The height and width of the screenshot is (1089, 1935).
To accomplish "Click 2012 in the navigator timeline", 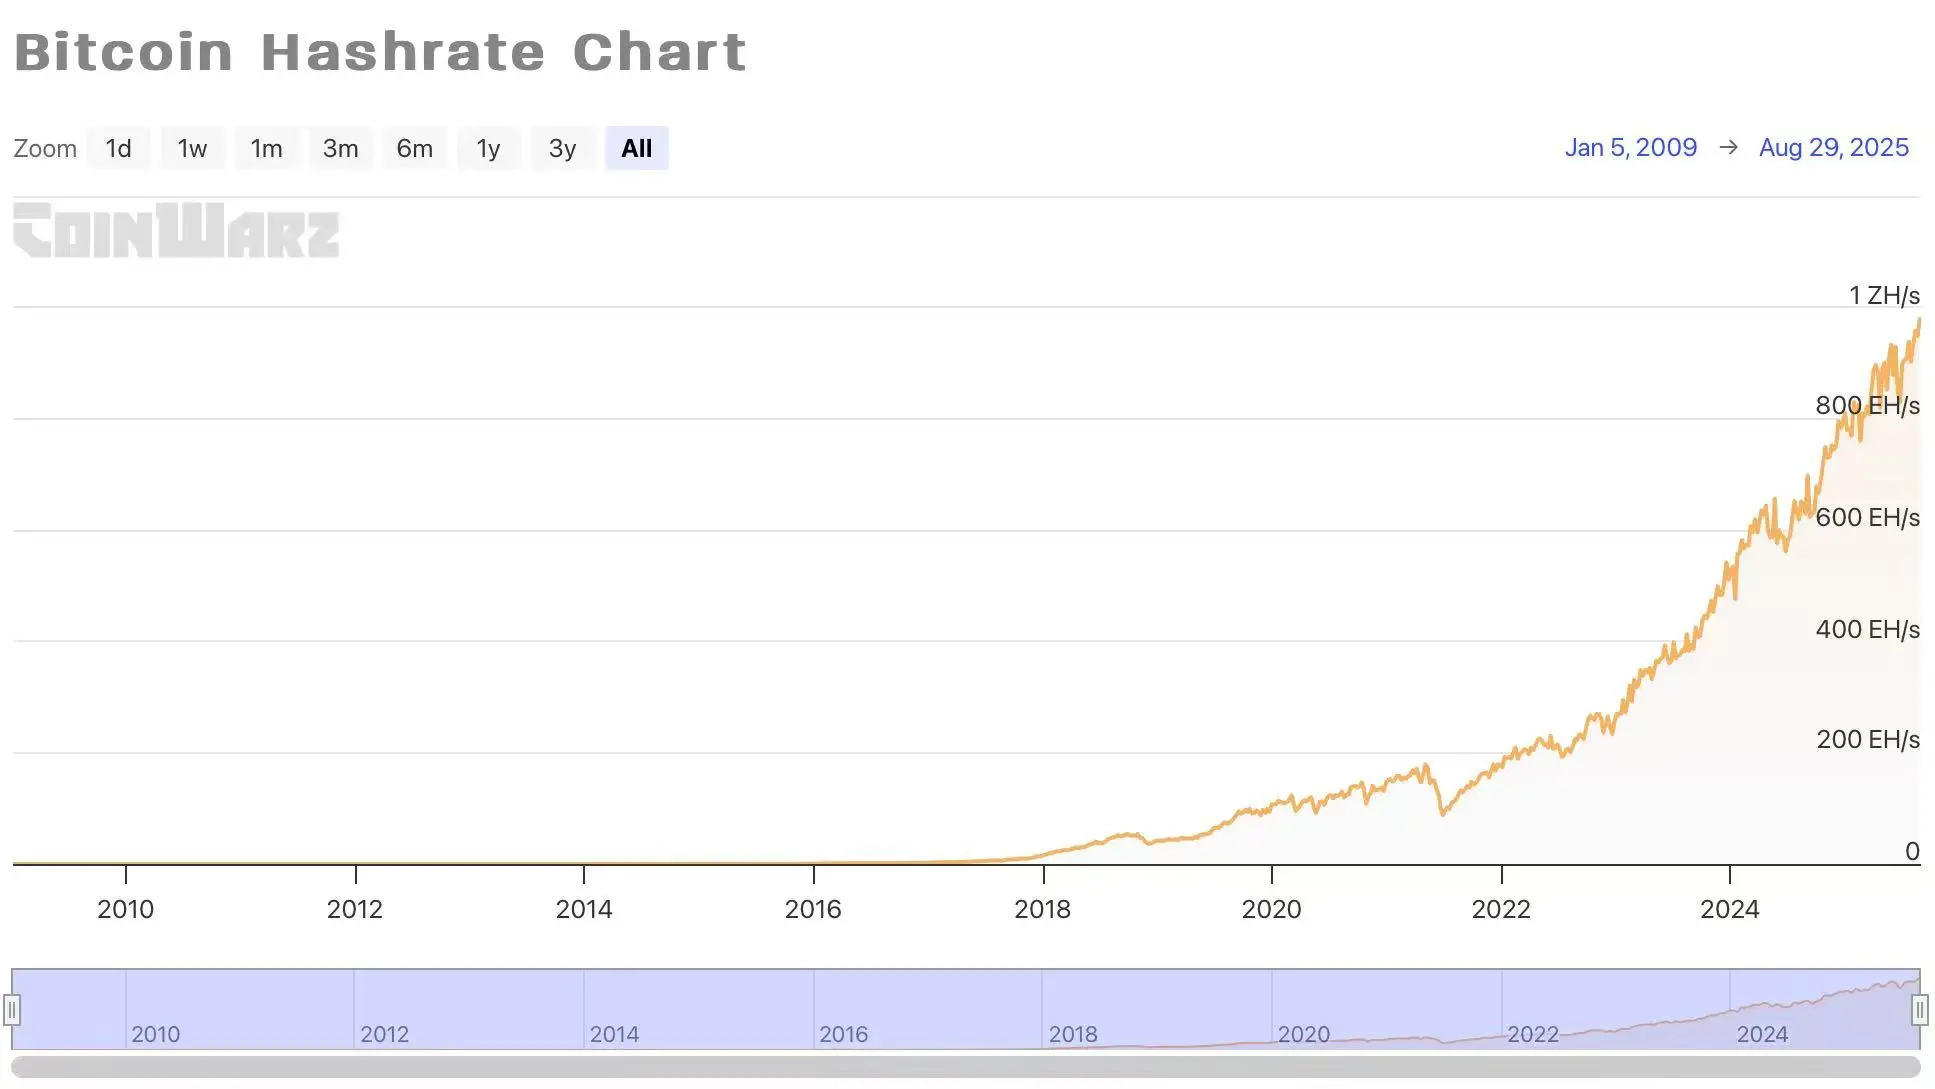I will pos(384,1034).
